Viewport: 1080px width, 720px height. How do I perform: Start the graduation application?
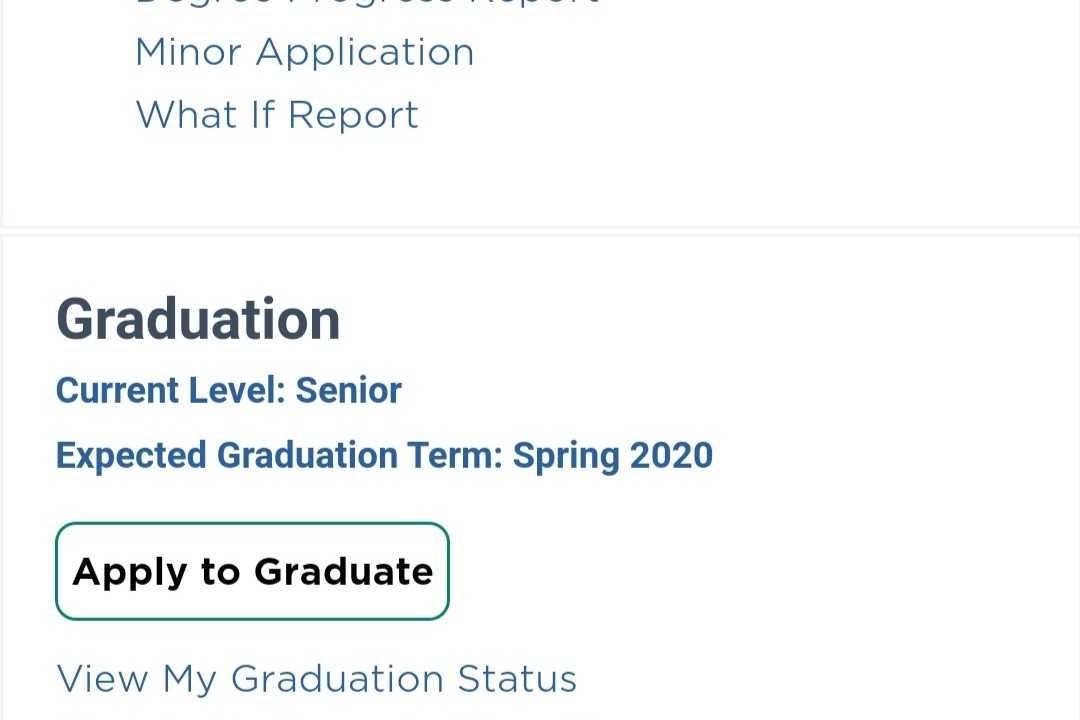pyautogui.click(x=252, y=571)
